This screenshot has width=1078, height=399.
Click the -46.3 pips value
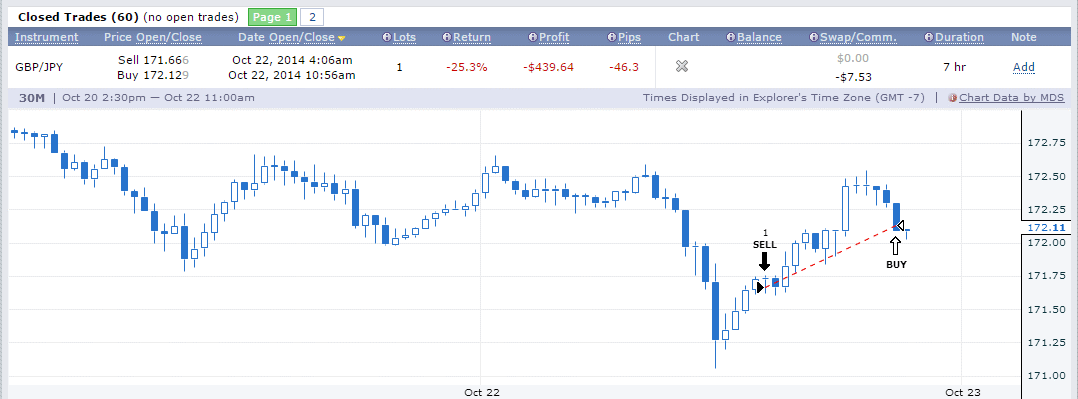click(624, 67)
